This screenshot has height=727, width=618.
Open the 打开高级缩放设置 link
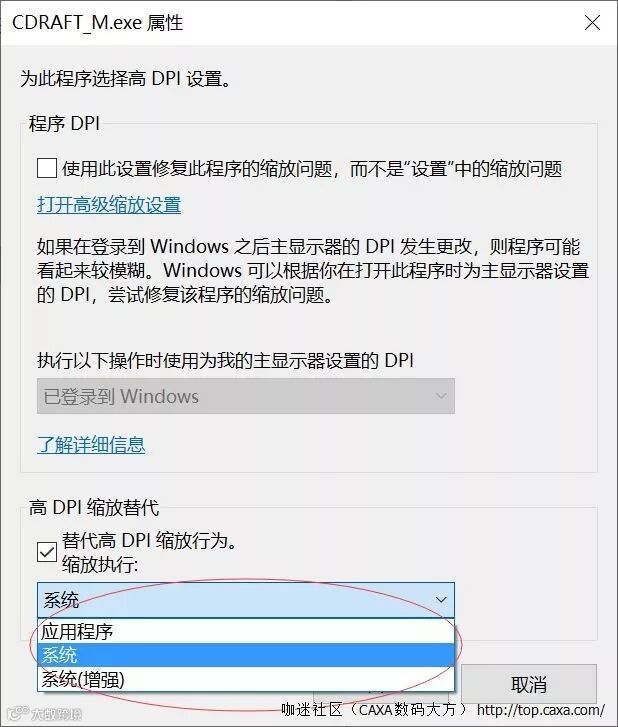click(x=109, y=205)
